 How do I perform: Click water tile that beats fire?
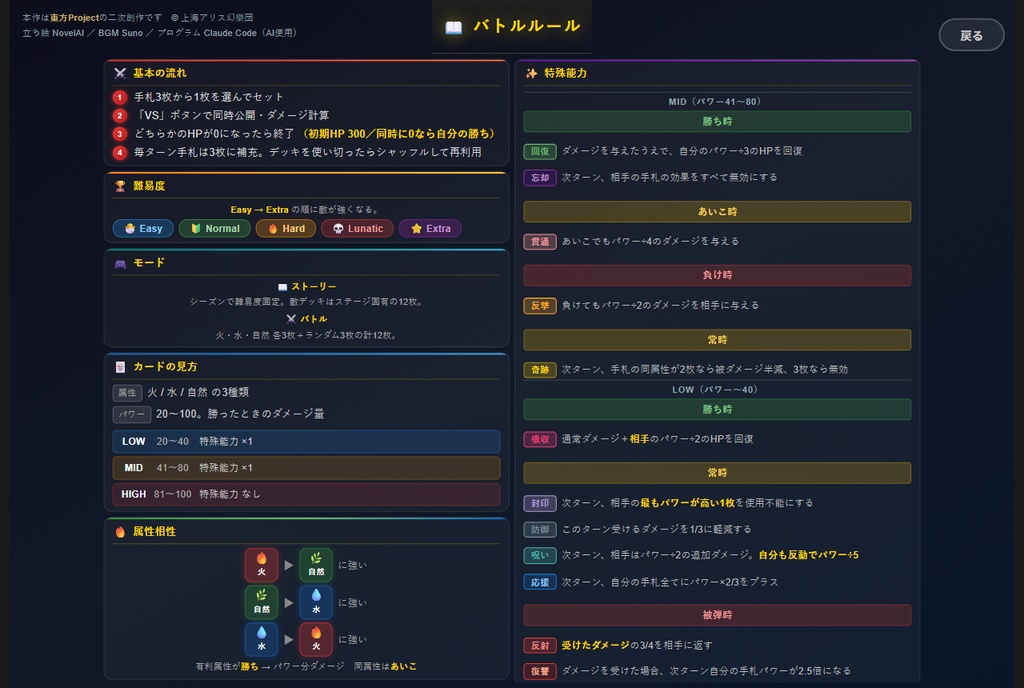(261, 639)
